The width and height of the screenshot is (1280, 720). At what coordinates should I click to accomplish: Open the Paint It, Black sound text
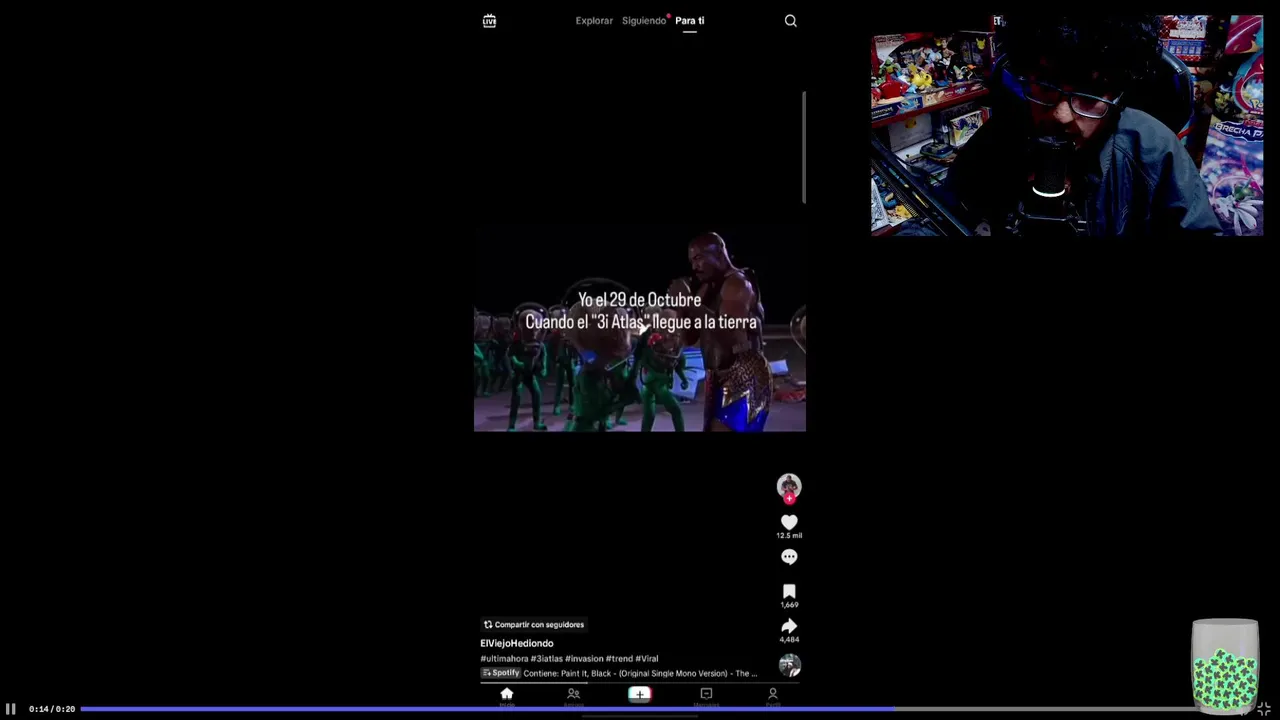coord(640,673)
